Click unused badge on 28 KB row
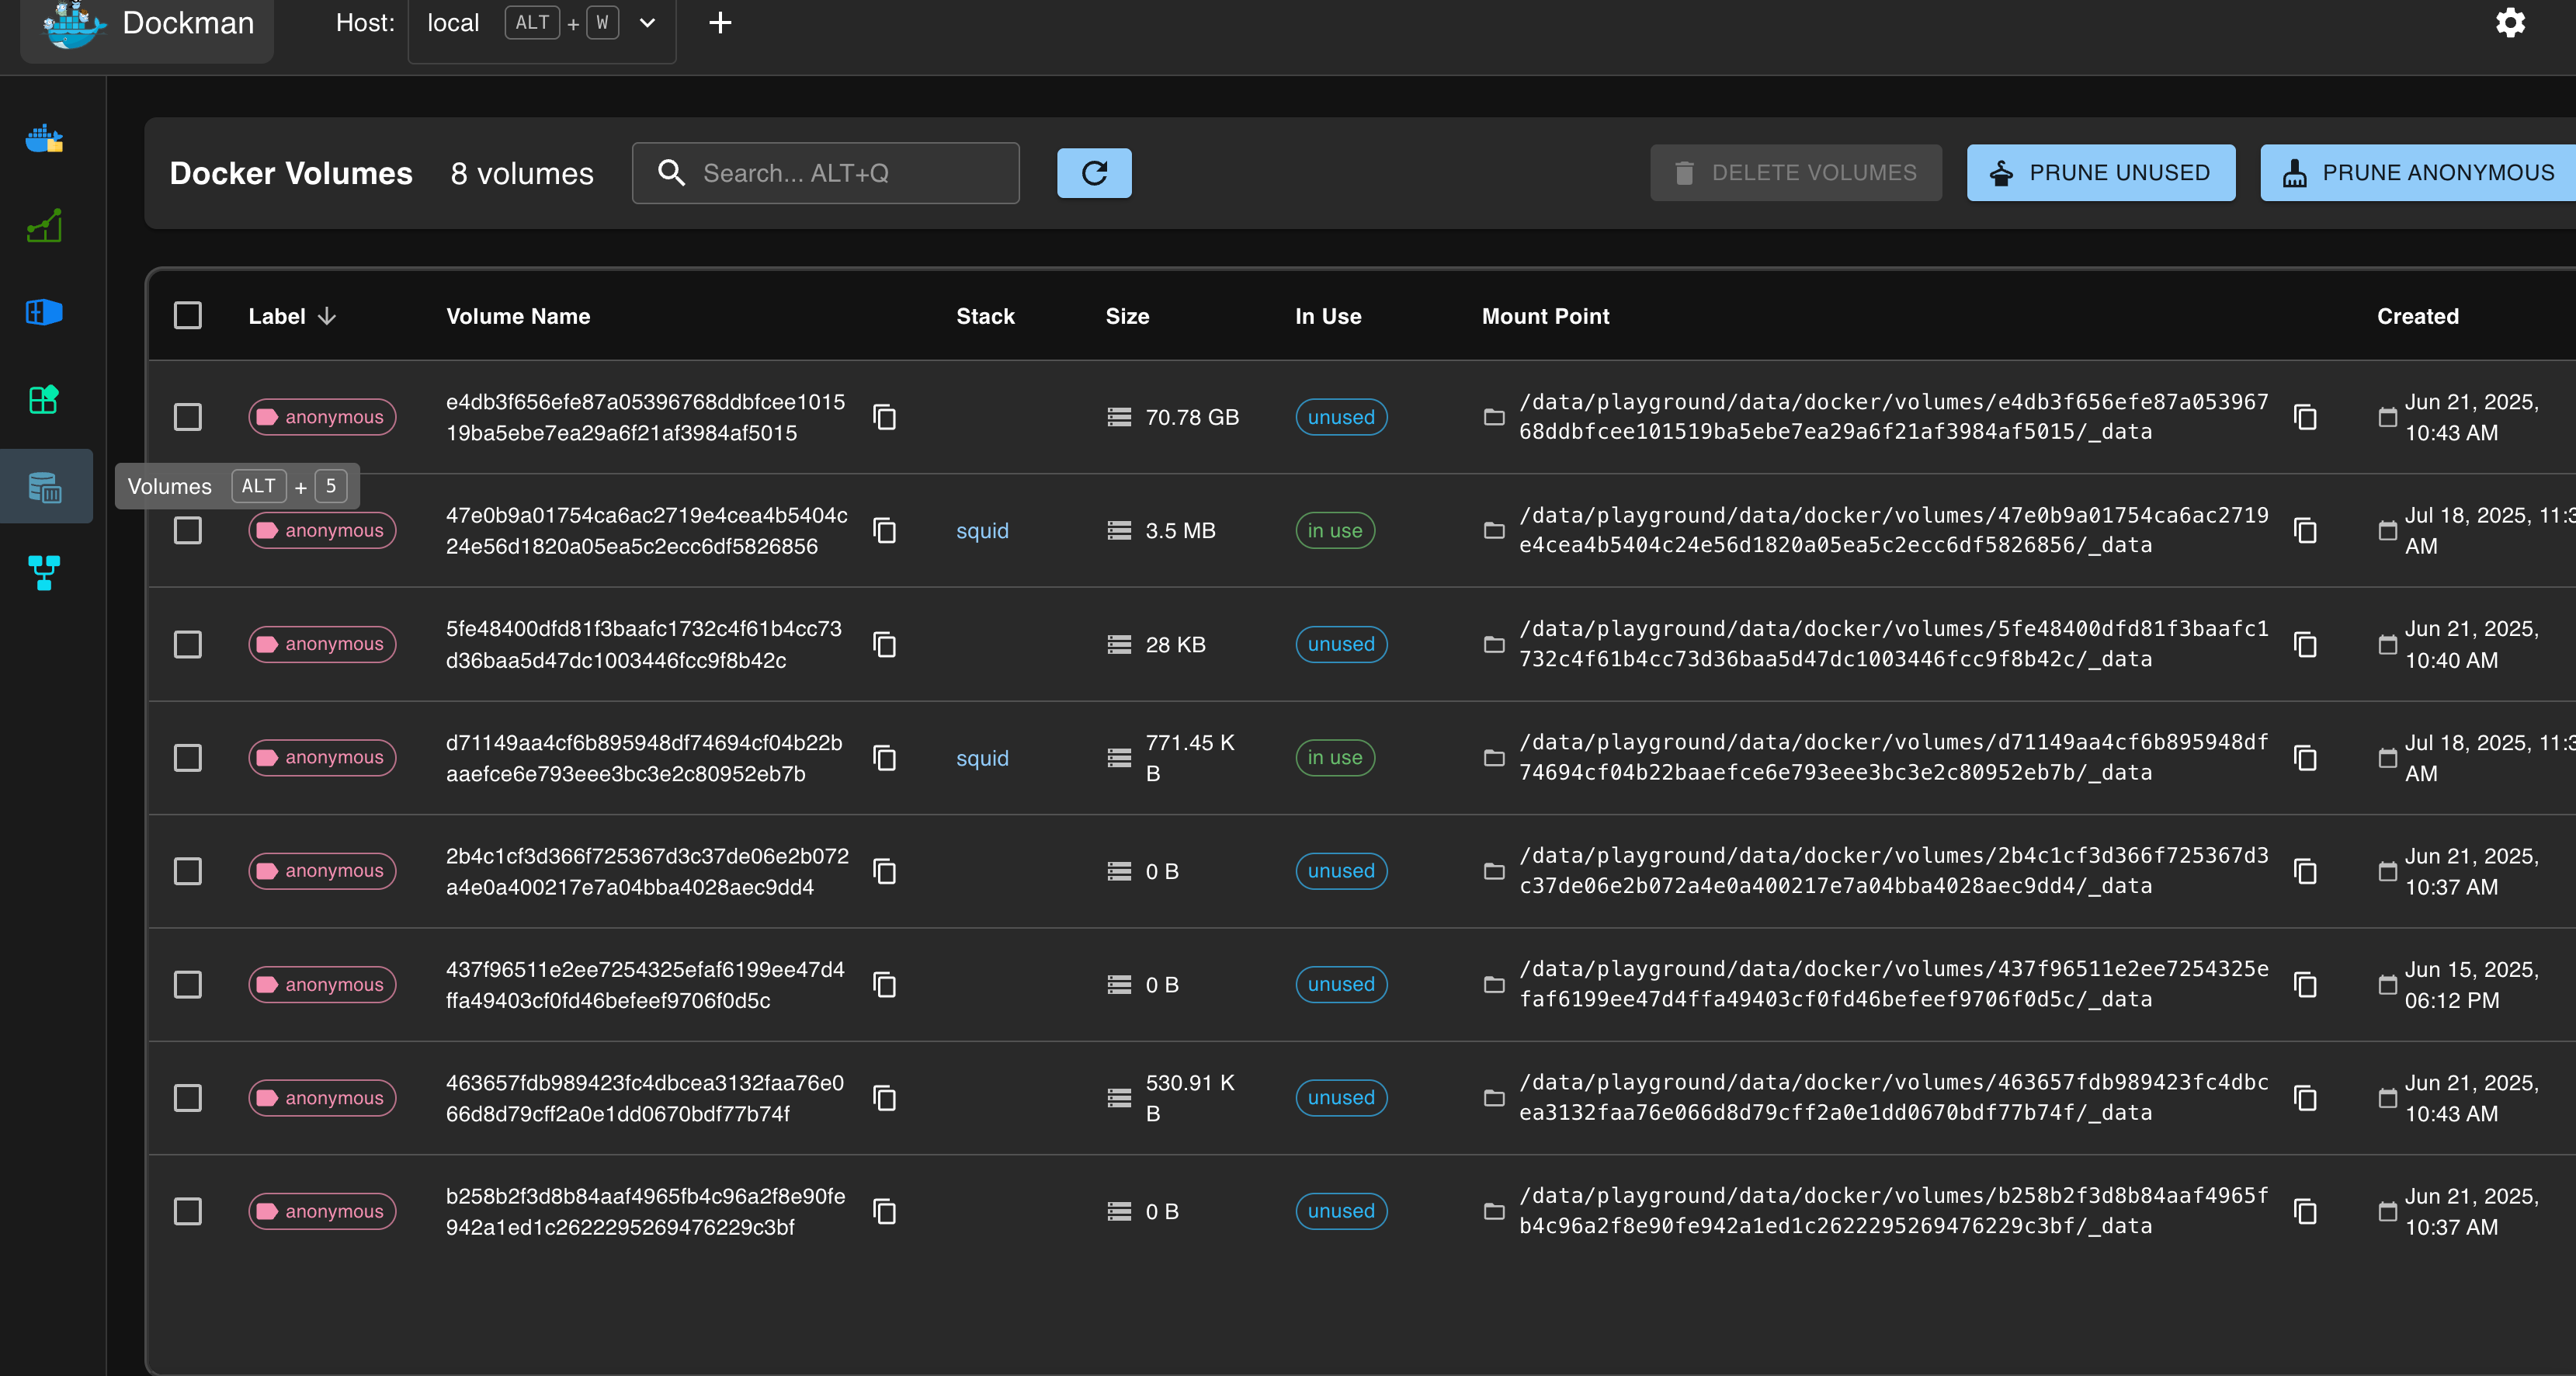2576x1376 pixels. pos(1341,644)
